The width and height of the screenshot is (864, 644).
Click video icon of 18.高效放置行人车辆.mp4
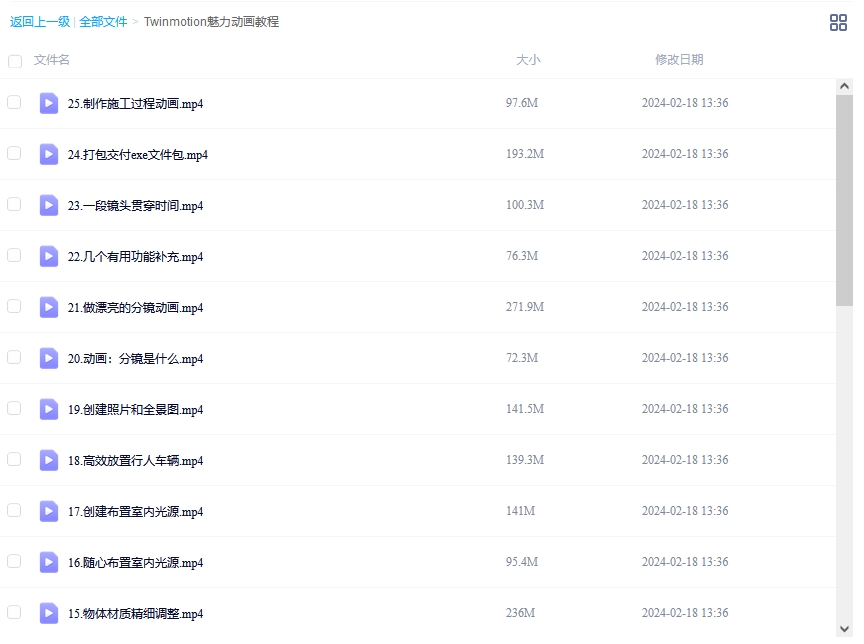(x=48, y=460)
